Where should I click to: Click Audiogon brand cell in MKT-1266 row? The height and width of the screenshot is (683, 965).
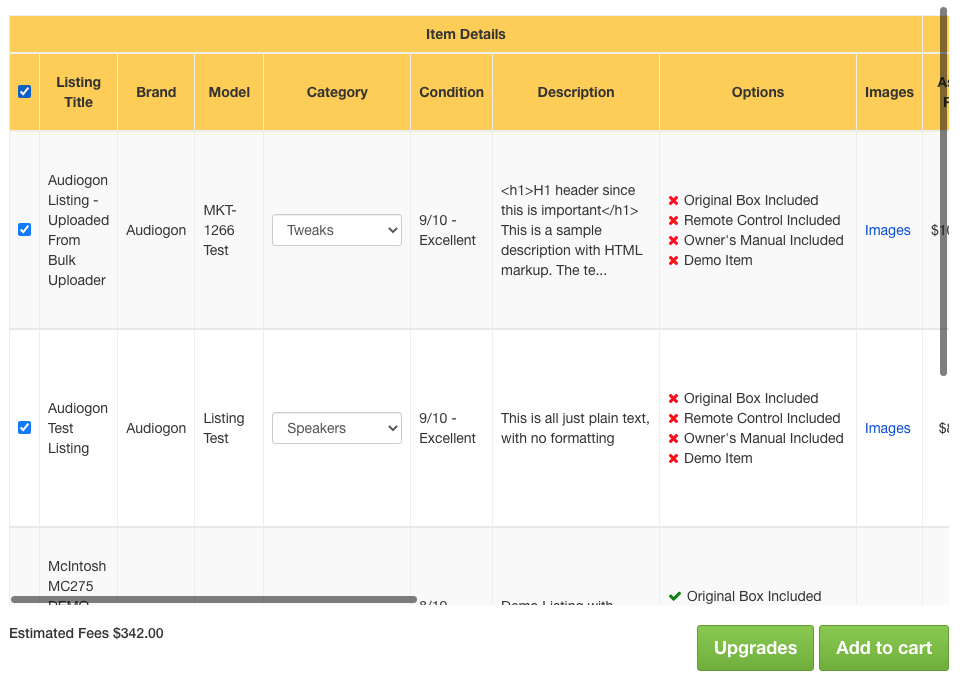click(156, 230)
